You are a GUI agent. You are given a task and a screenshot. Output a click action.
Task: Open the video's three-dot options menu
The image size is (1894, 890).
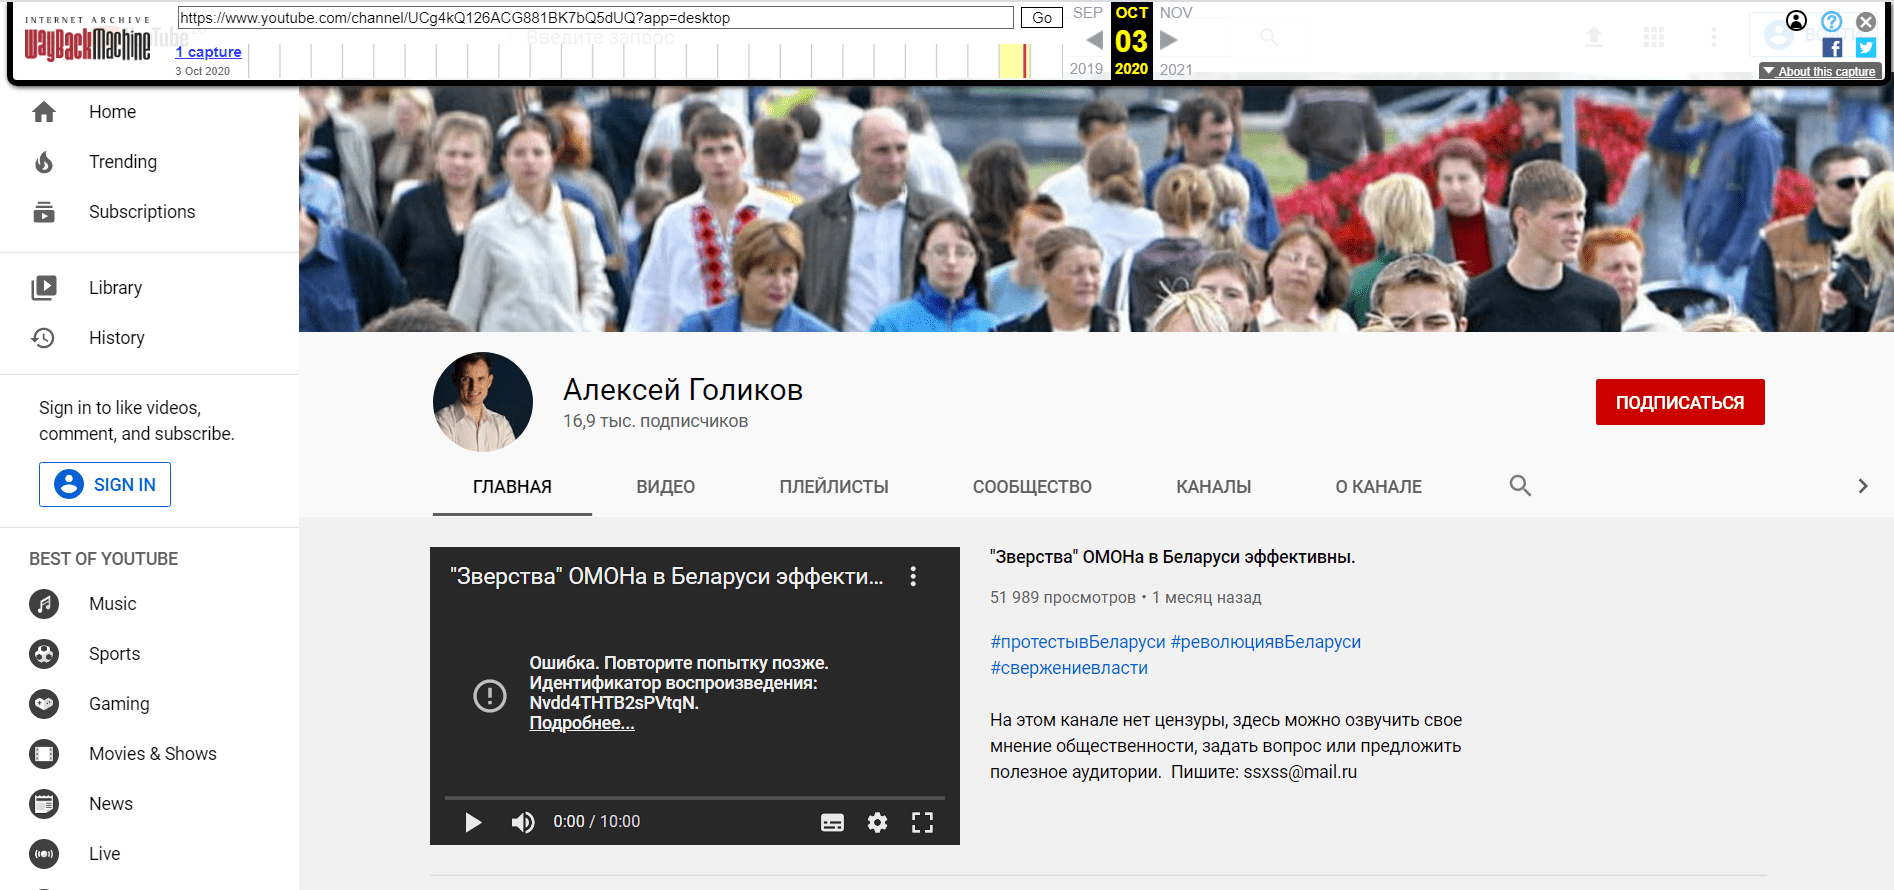913,576
